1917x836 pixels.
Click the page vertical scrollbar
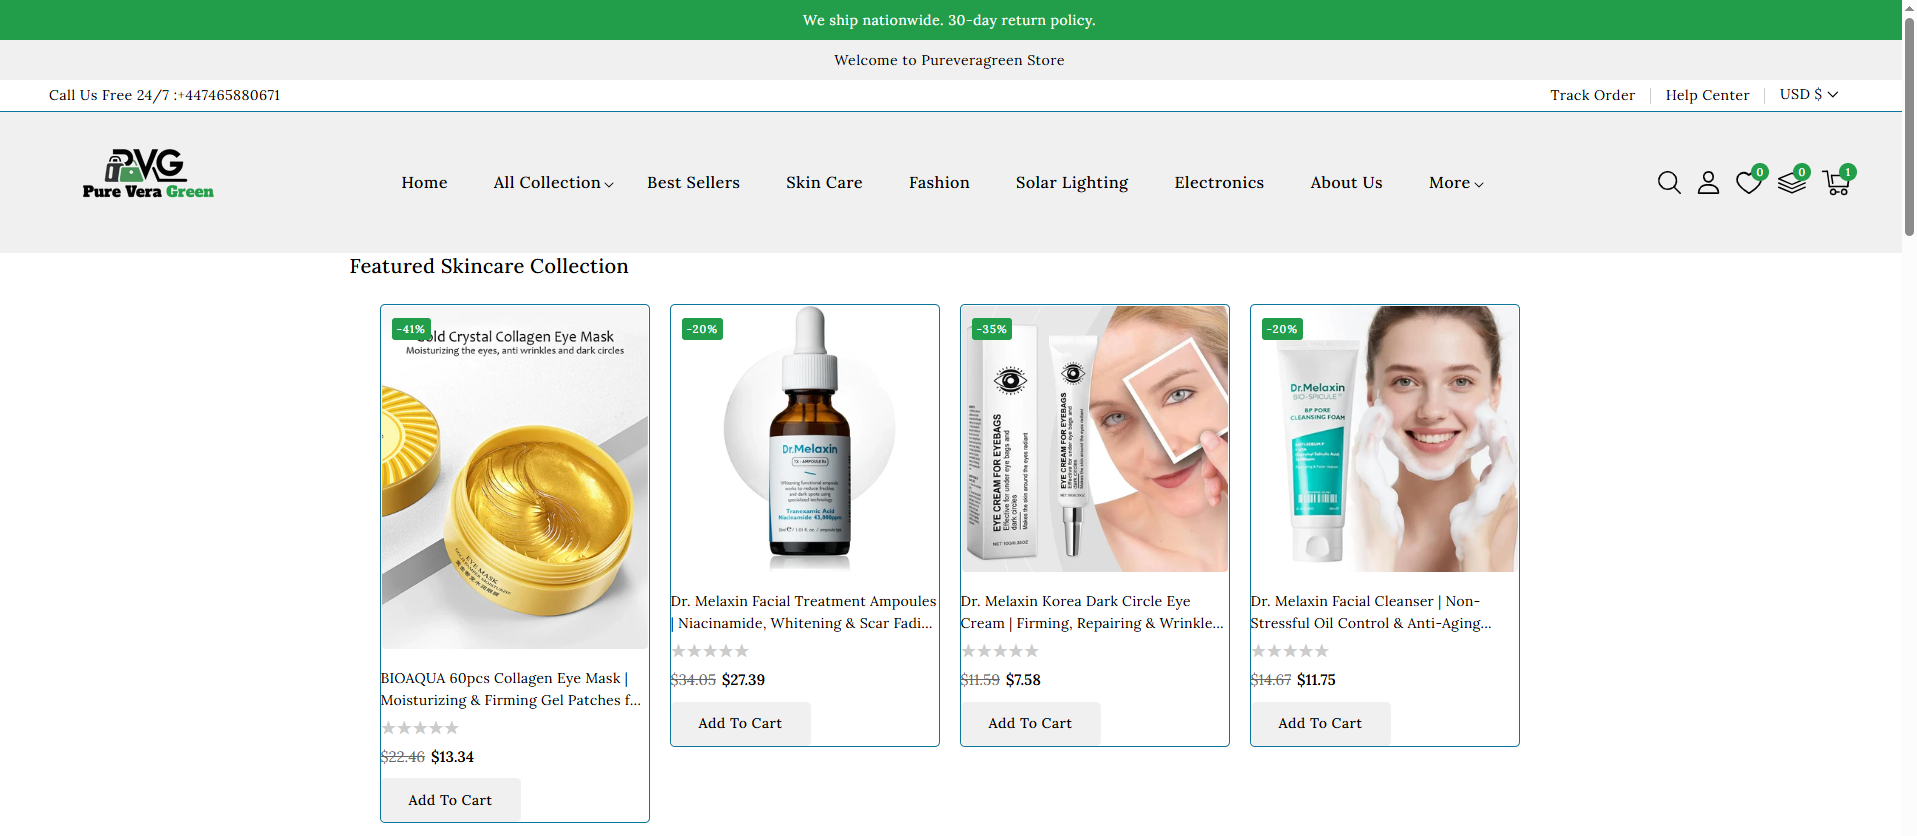[x=1908, y=130]
